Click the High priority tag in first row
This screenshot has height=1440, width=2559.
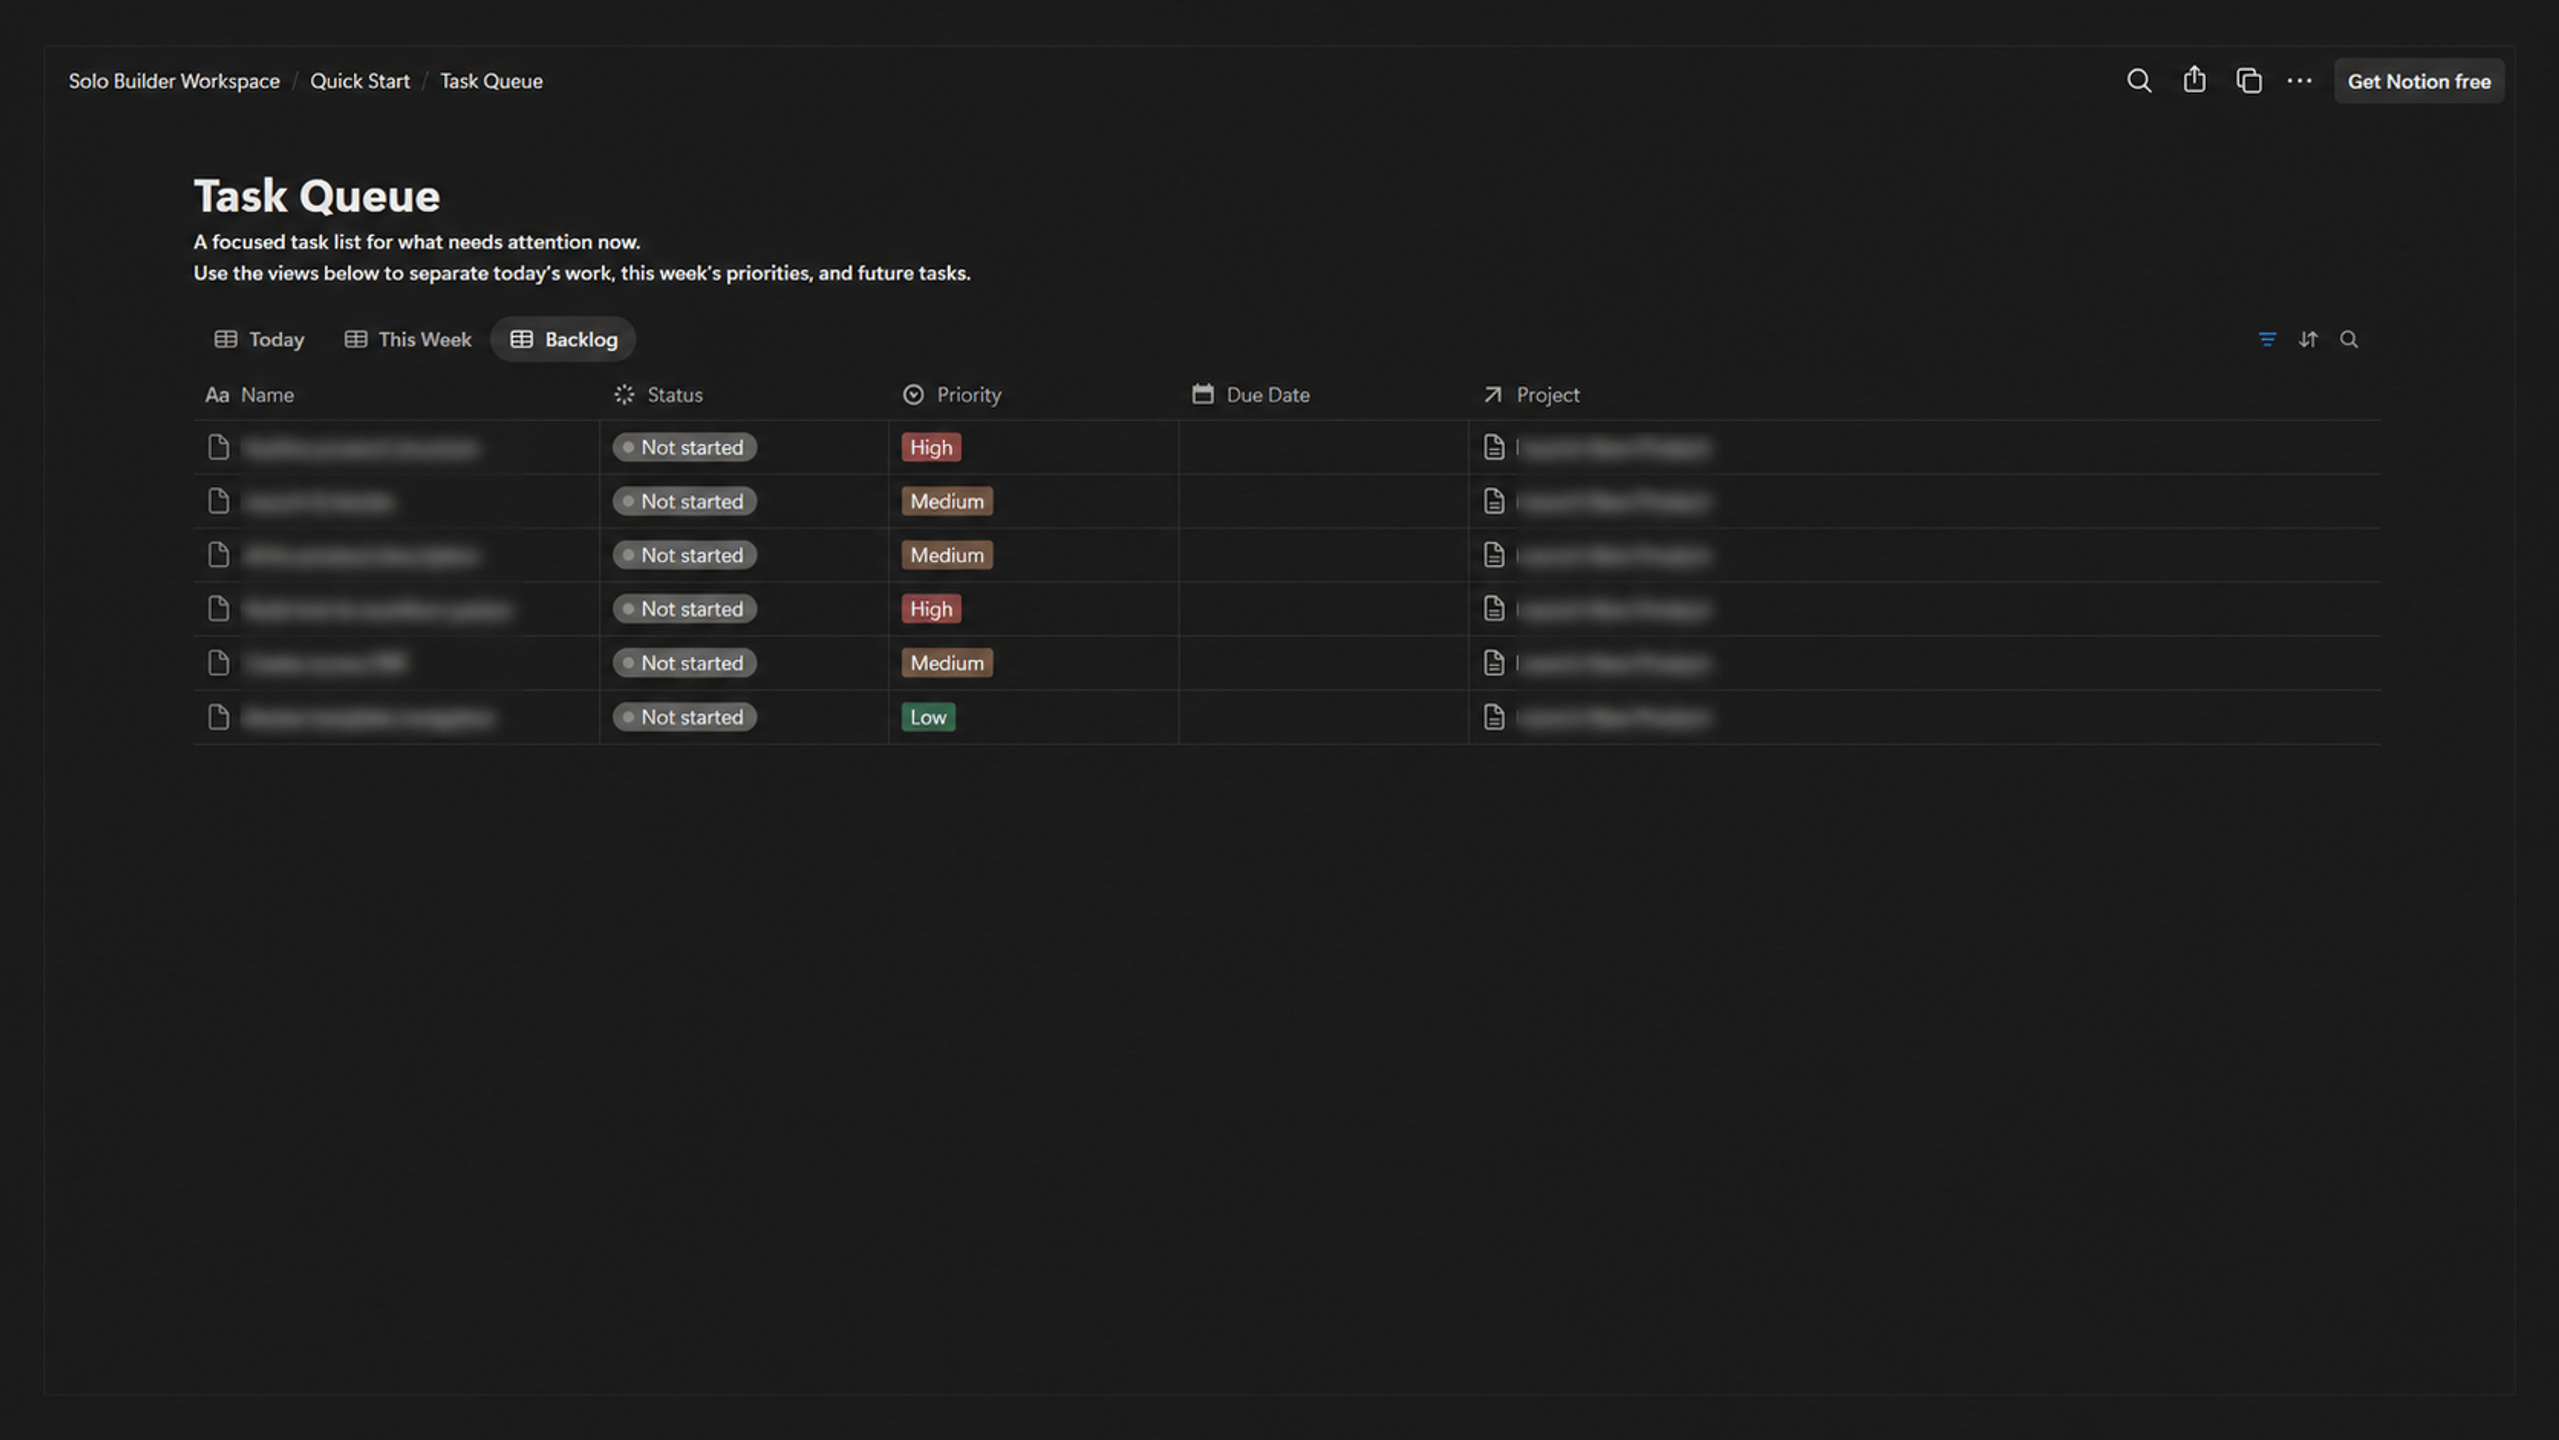(931, 447)
